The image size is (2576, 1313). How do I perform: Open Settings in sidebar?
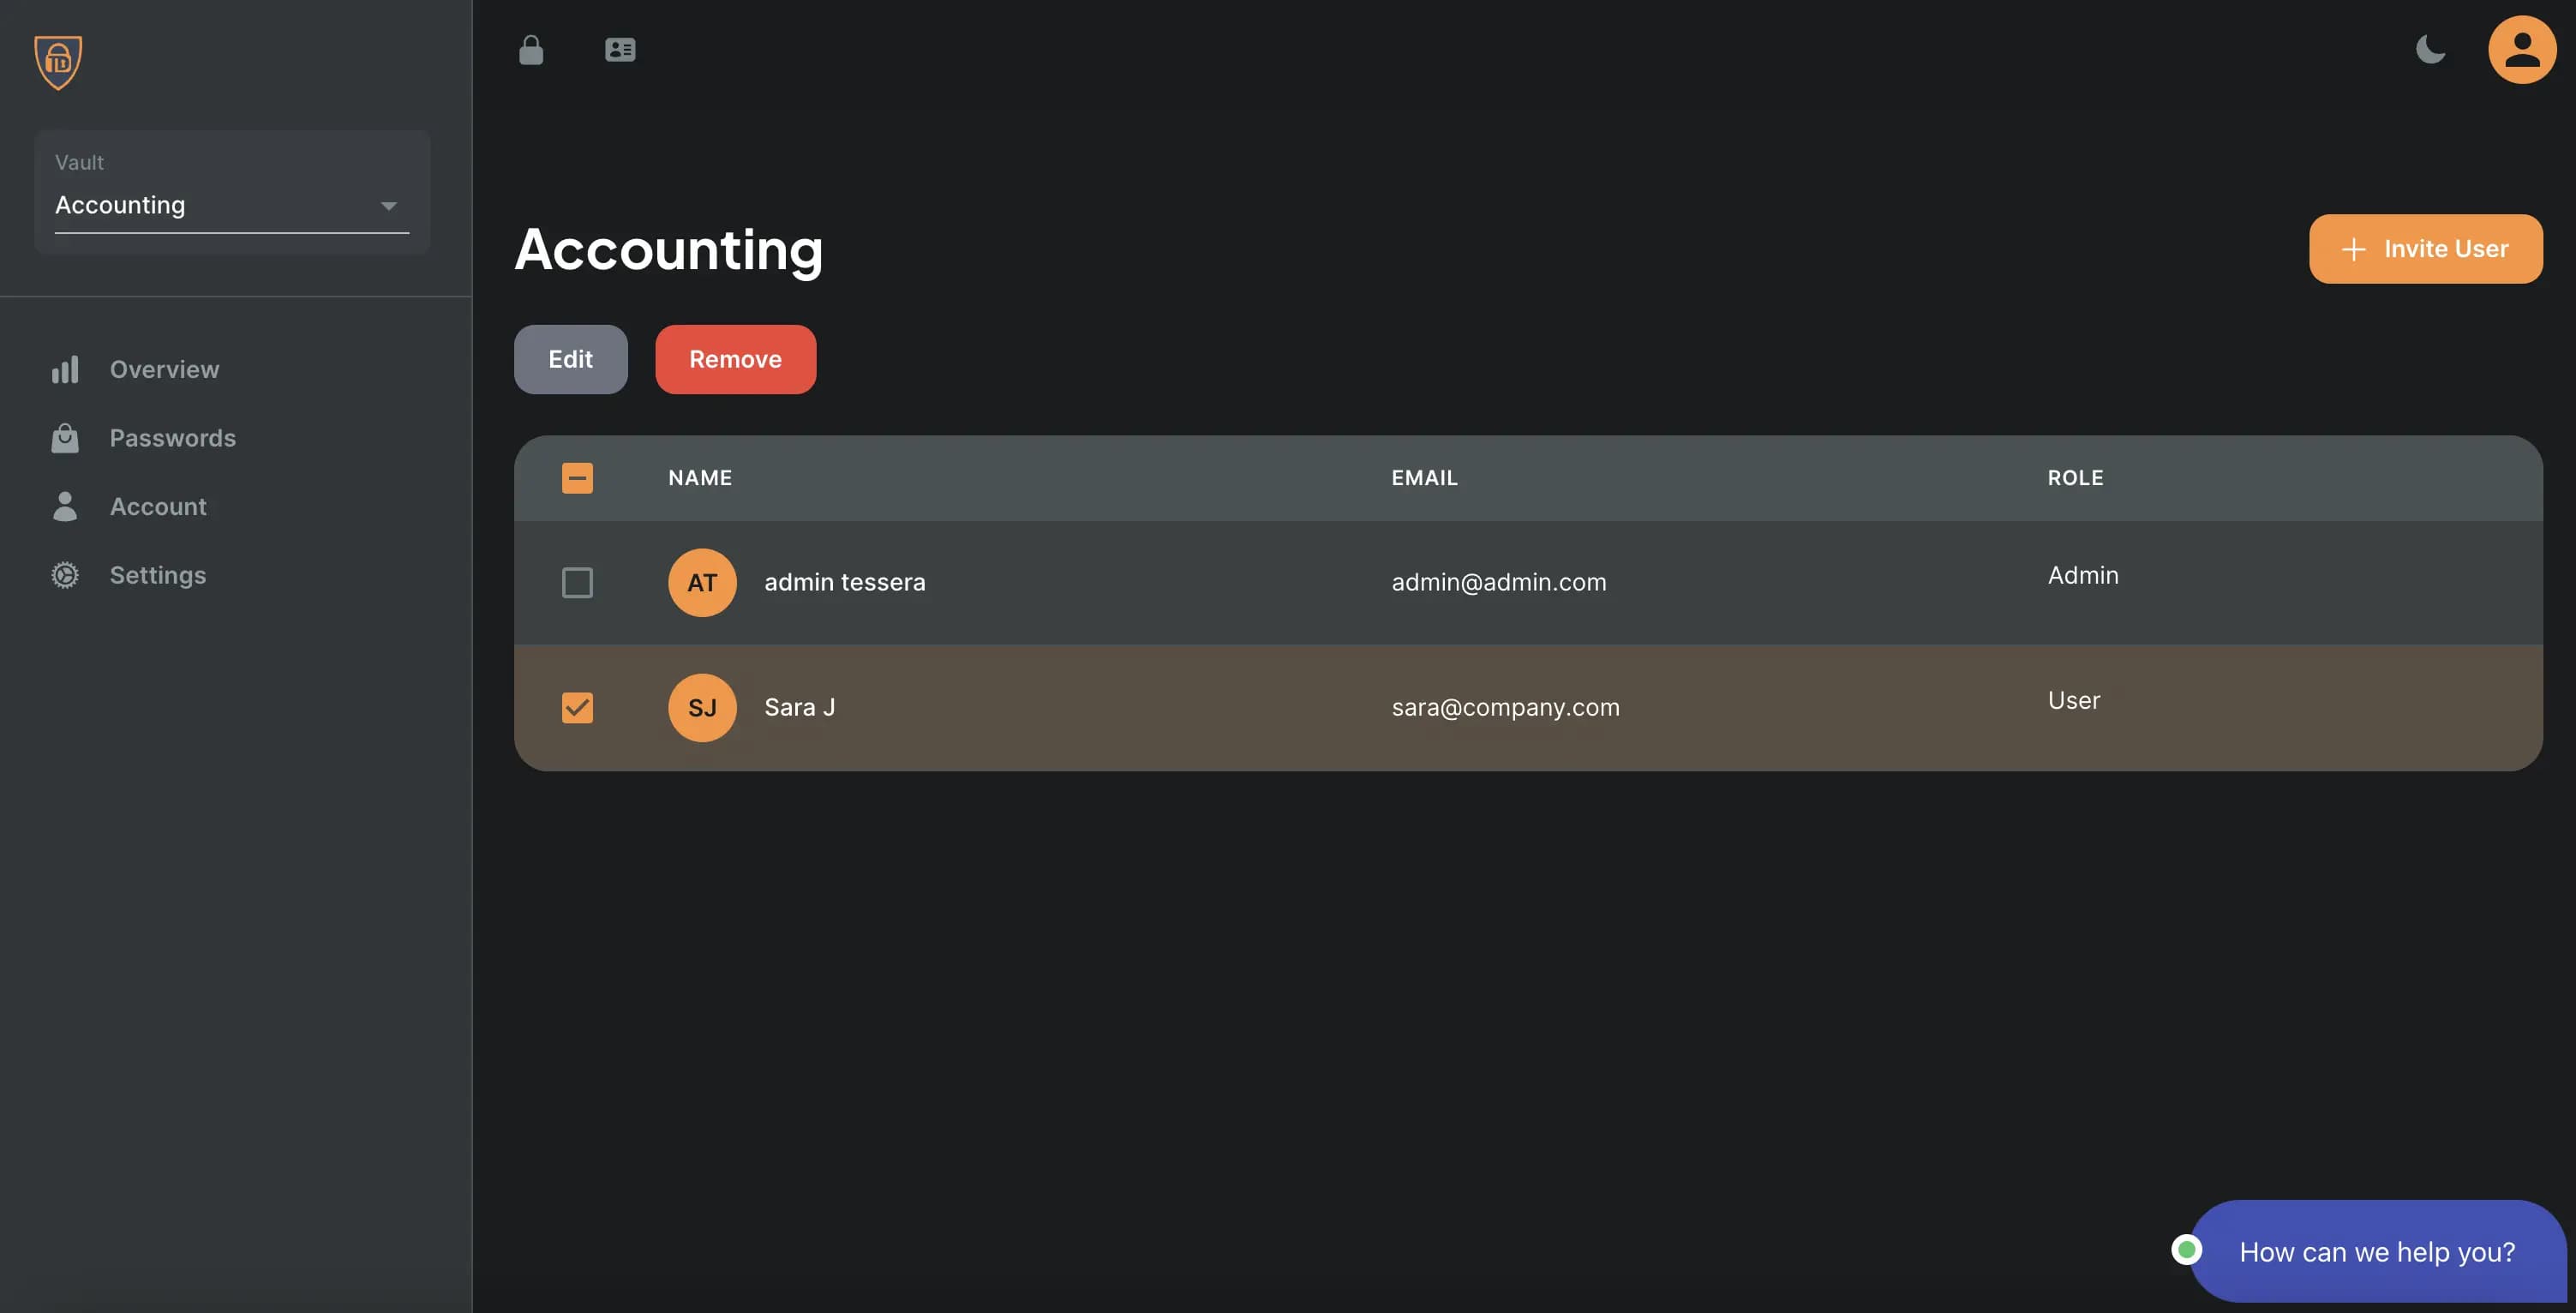[x=157, y=575]
